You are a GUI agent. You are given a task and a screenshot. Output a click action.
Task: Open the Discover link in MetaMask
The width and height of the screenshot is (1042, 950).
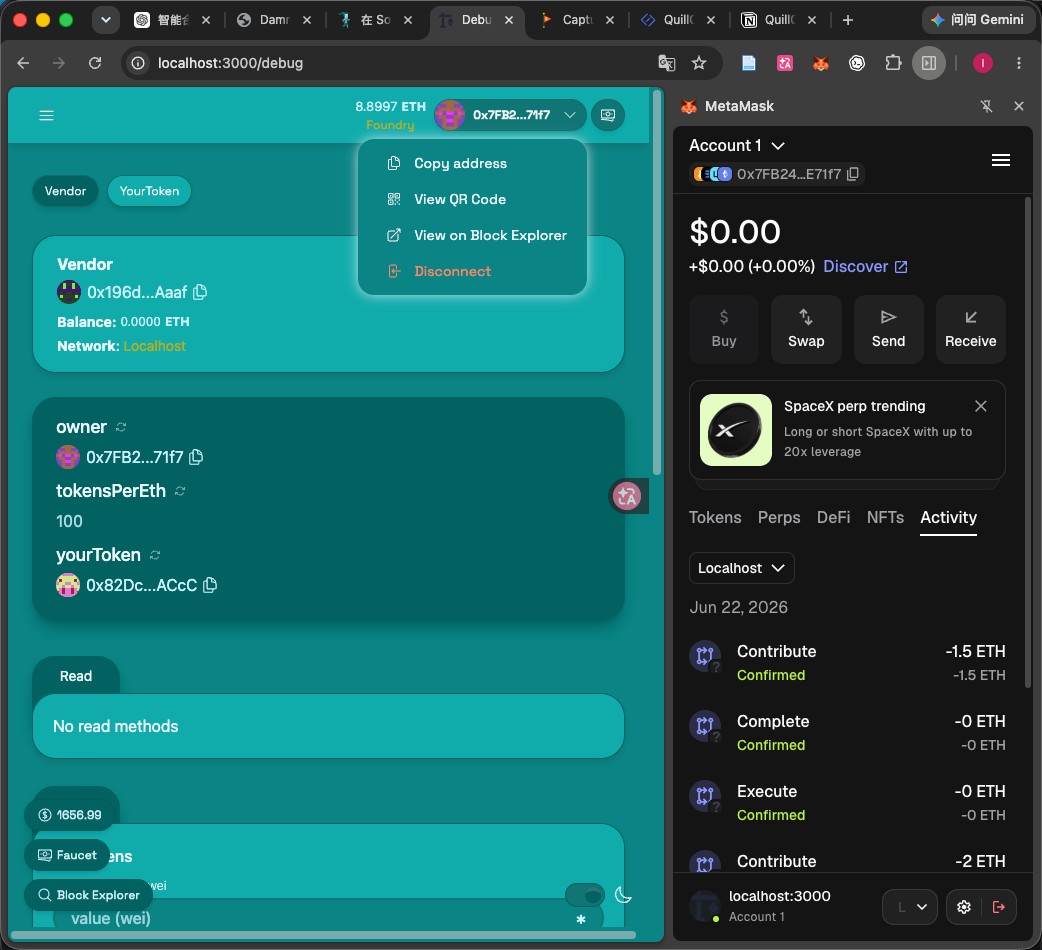click(x=865, y=266)
